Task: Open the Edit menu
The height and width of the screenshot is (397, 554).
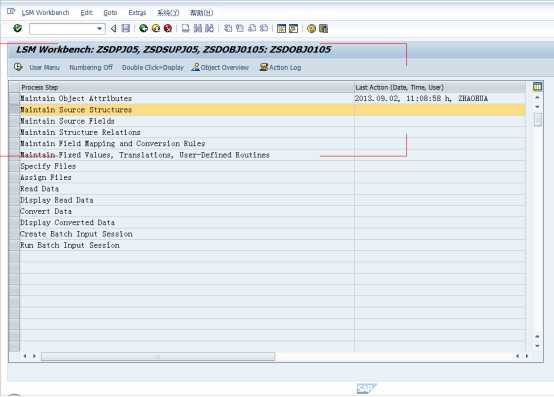Action: pyautogui.click(x=86, y=13)
